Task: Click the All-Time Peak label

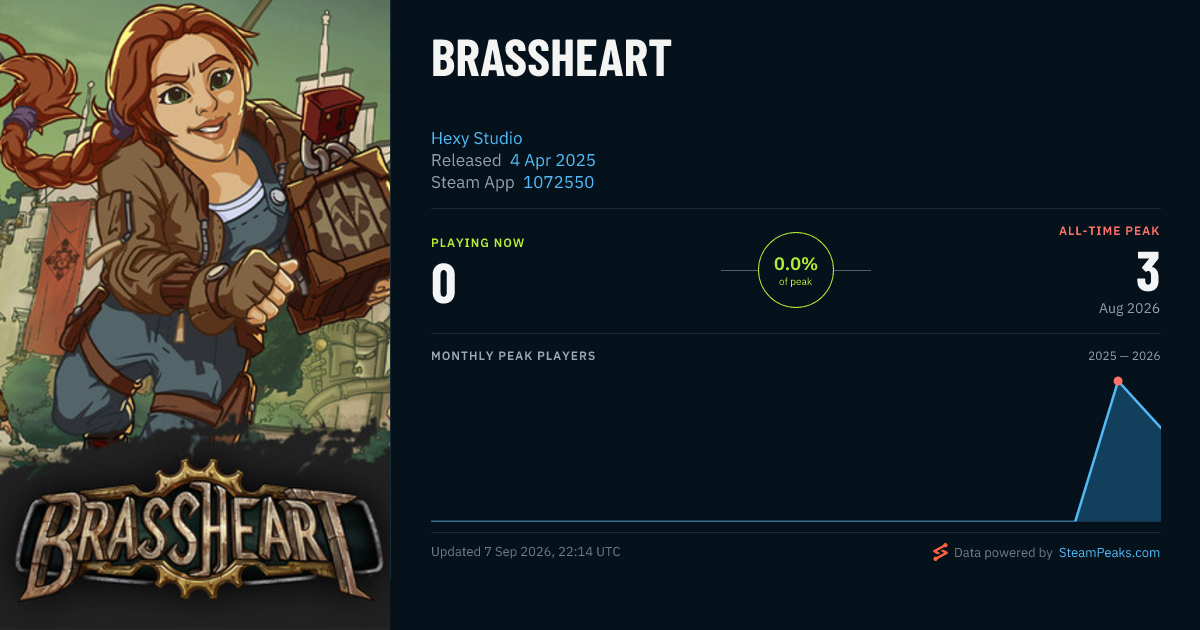Action: (1109, 231)
